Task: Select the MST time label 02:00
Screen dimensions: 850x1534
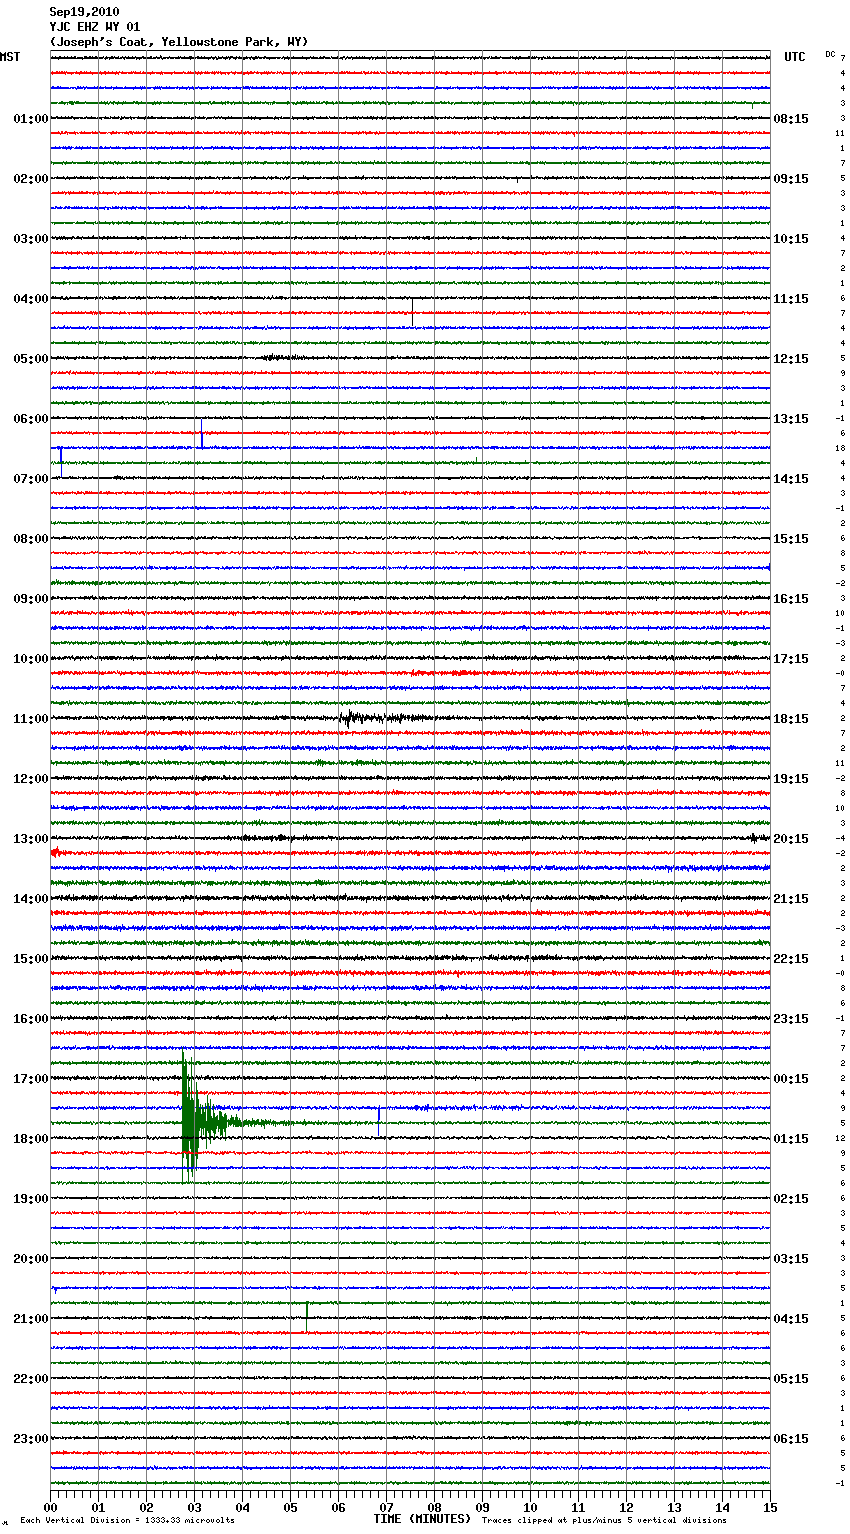Action: point(31,179)
